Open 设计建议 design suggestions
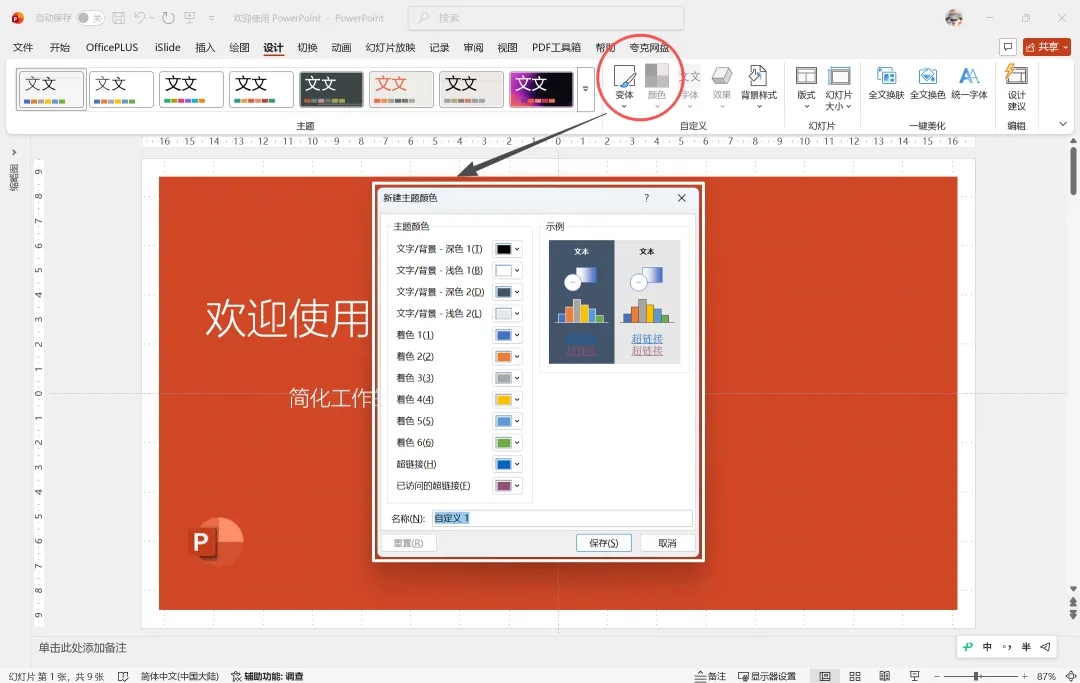The height and width of the screenshot is (683, 1080). click(x=1017, y=87)
